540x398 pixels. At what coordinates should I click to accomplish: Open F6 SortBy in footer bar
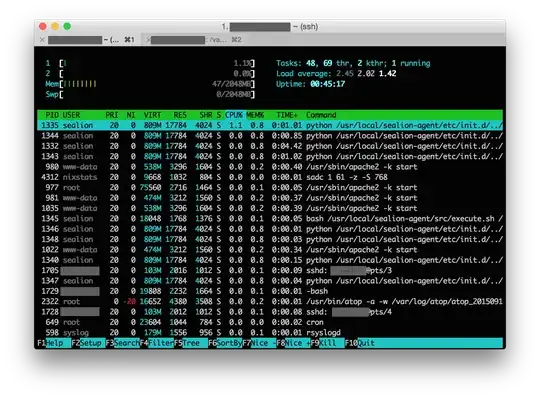coord(225,343)
